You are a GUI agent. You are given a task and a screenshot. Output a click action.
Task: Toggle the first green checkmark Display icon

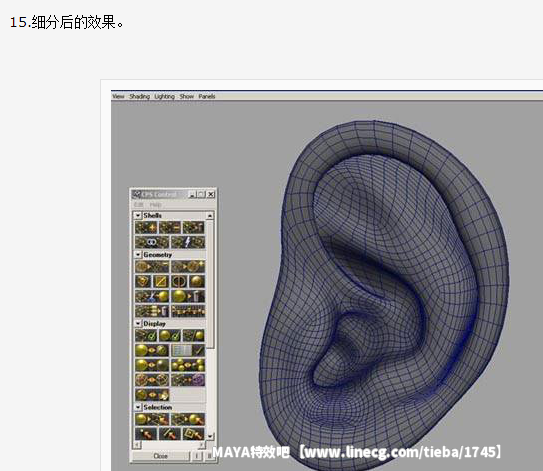pos(146,335)
